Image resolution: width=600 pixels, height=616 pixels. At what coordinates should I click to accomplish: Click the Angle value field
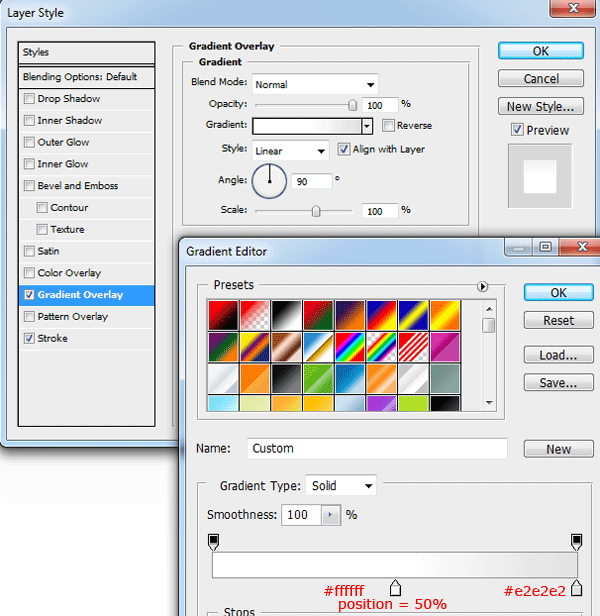[x=312, y=181]
